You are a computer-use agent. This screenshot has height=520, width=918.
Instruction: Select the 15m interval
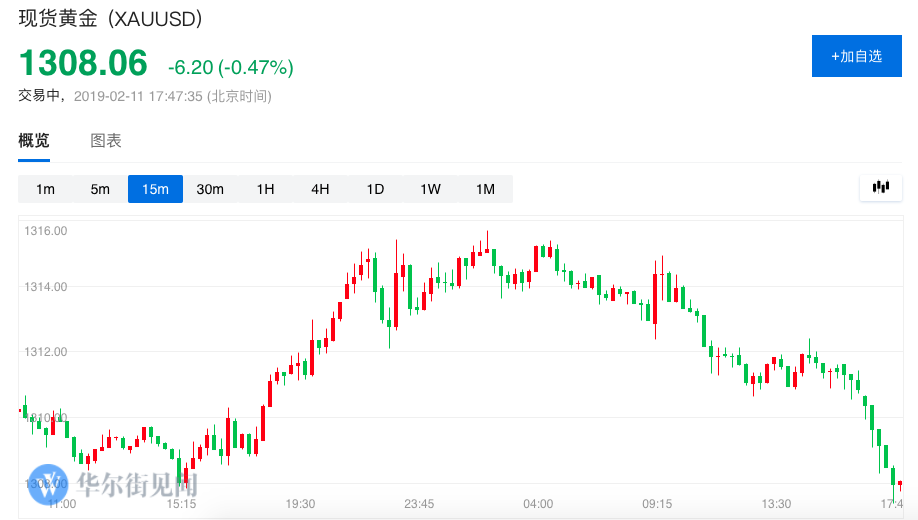155,189
